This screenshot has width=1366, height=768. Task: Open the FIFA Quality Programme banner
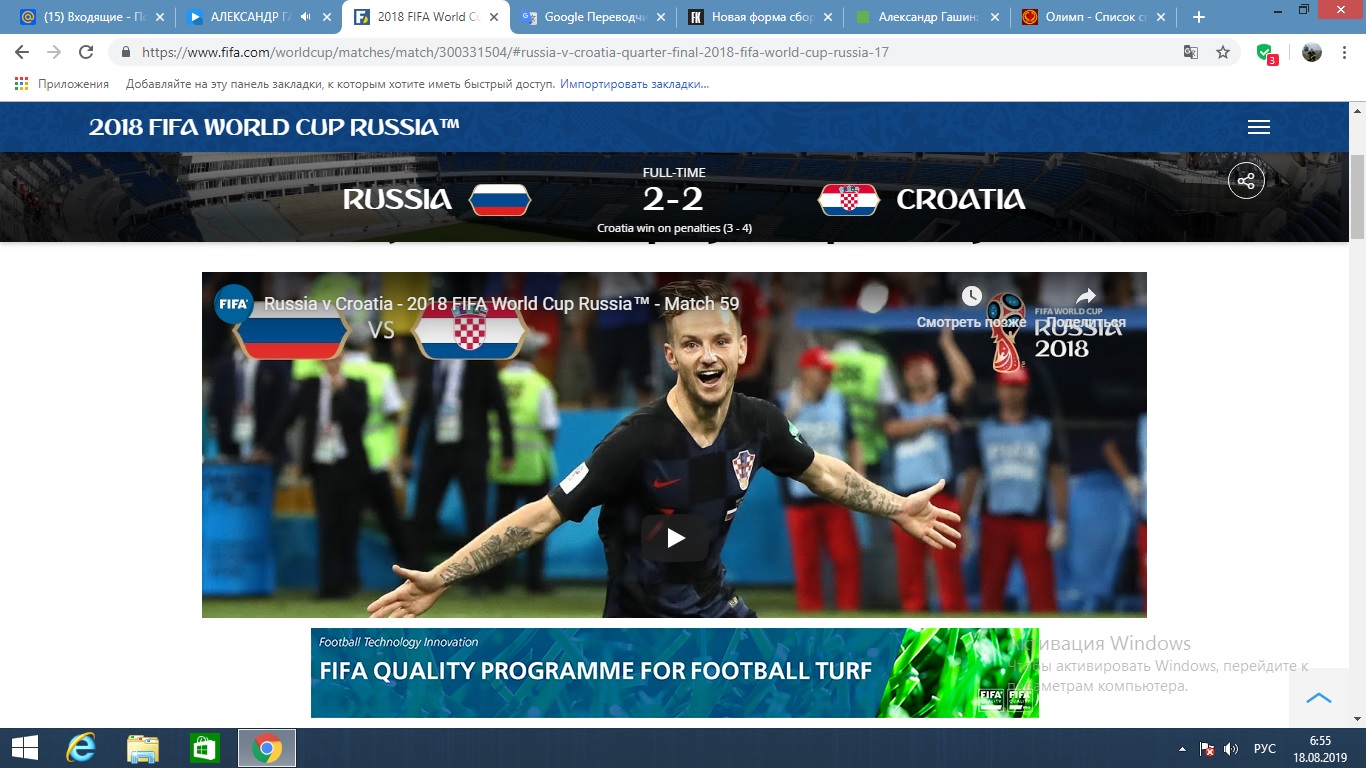(675, 673)
